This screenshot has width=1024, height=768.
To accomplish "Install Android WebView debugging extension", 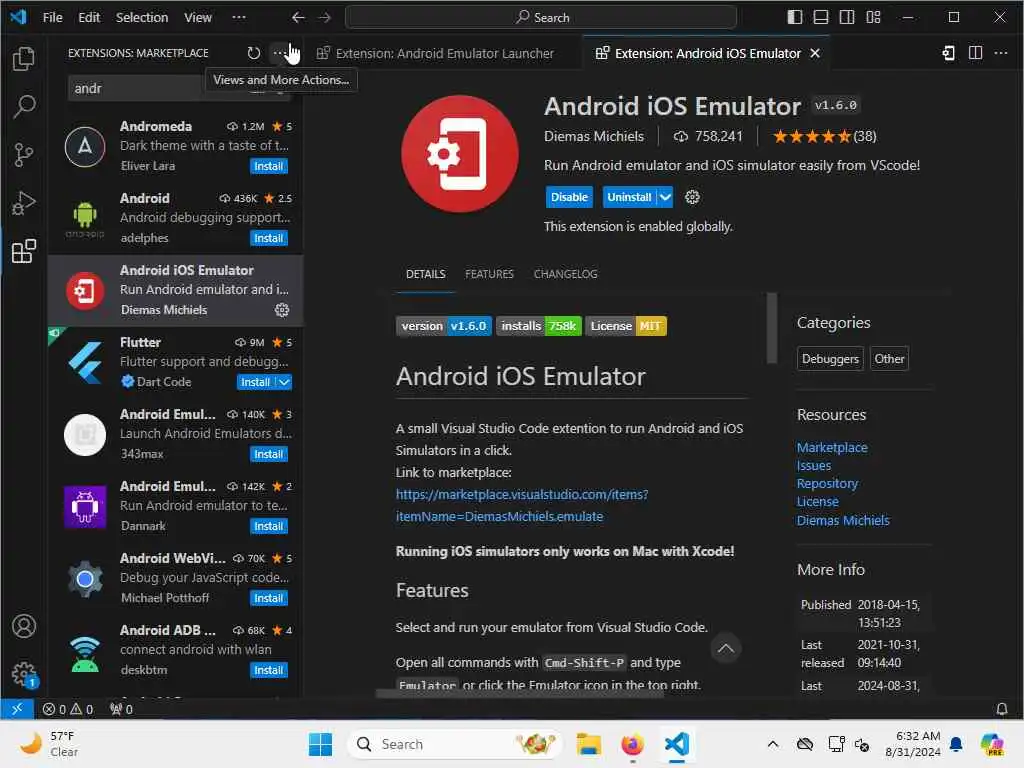I will [268, 598].
